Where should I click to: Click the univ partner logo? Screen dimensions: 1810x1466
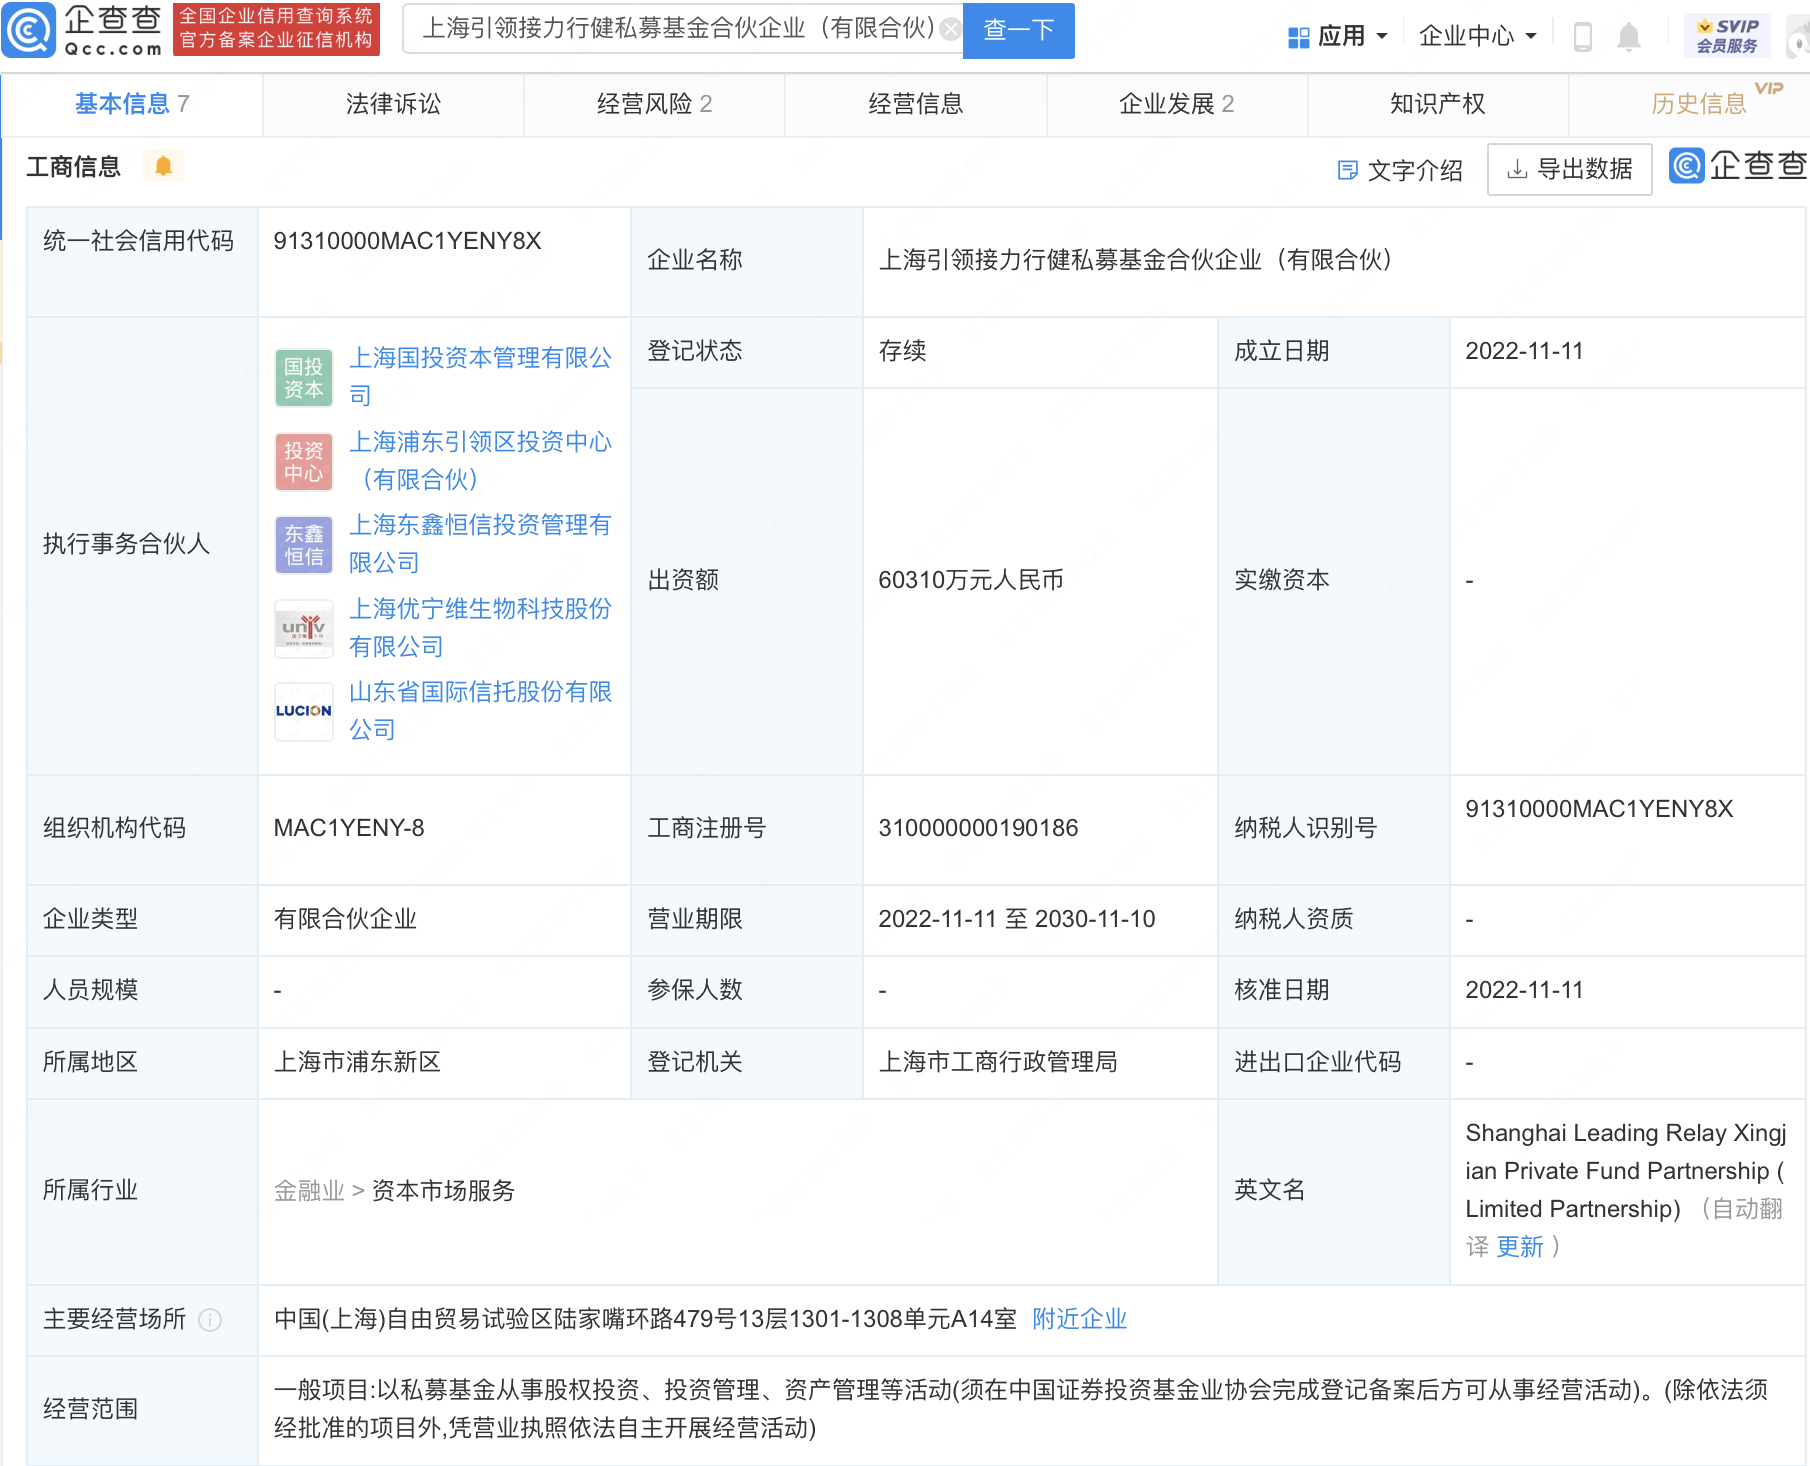click(304, 629)
